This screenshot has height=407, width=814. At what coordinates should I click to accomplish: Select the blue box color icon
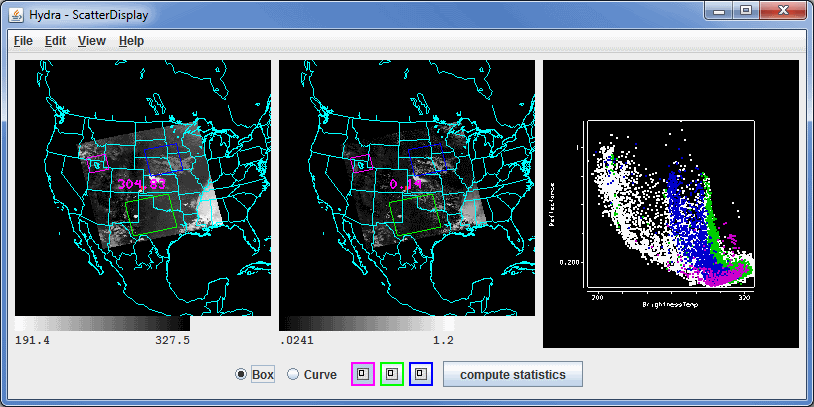pos(422,375)
